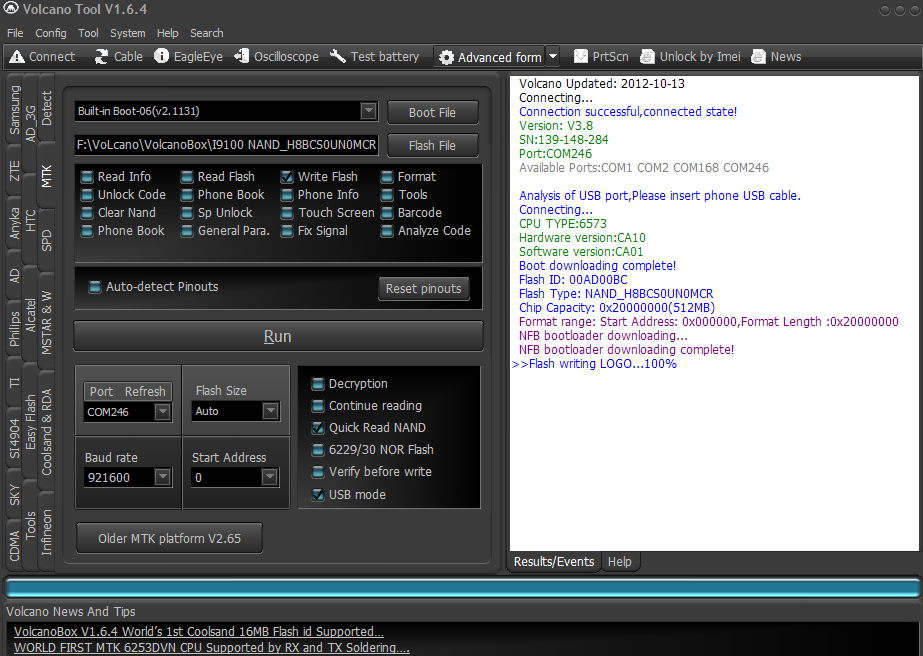Enable the Verify before write checkbox
Viewport: 923px width, 656px height.
click(x=318, y=472)
